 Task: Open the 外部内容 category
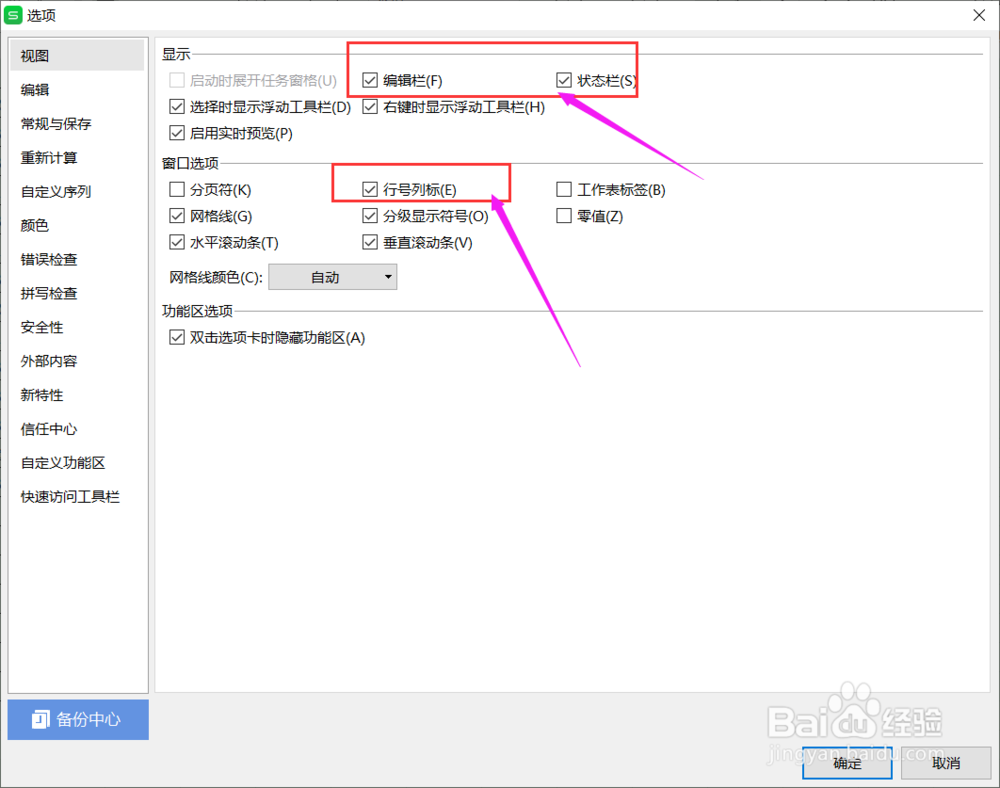(x=77, y=361)
